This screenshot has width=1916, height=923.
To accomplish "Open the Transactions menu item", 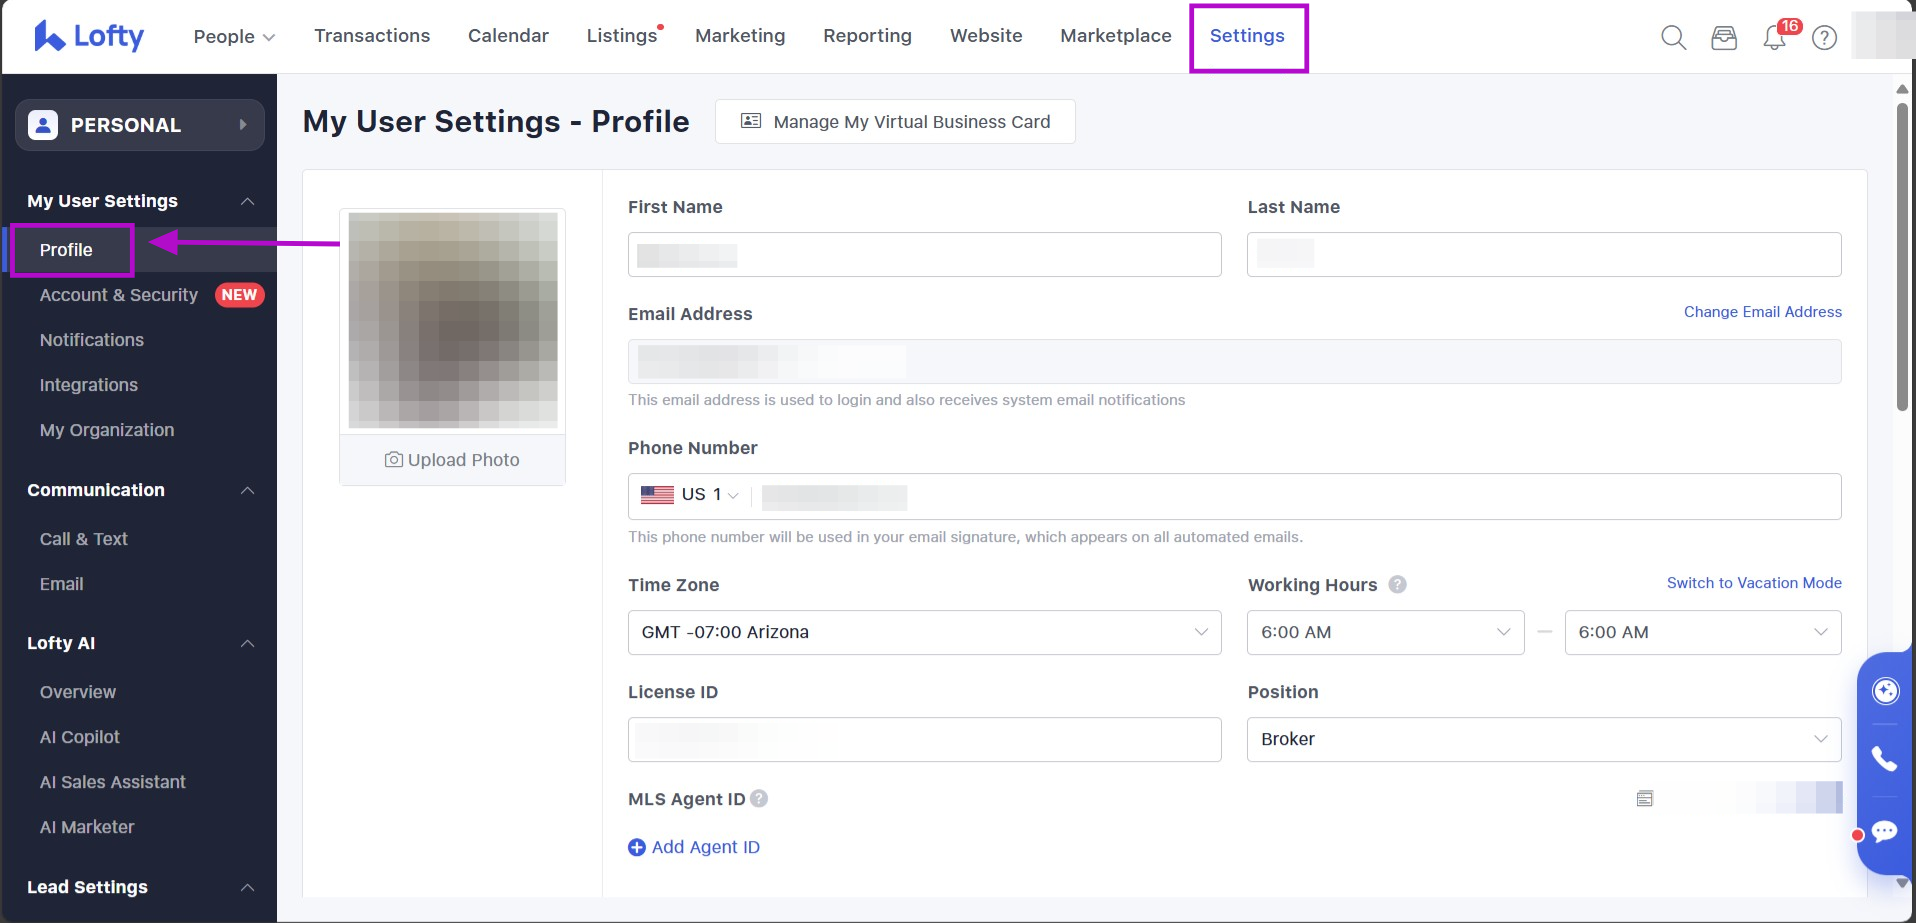I will (372, 36).
